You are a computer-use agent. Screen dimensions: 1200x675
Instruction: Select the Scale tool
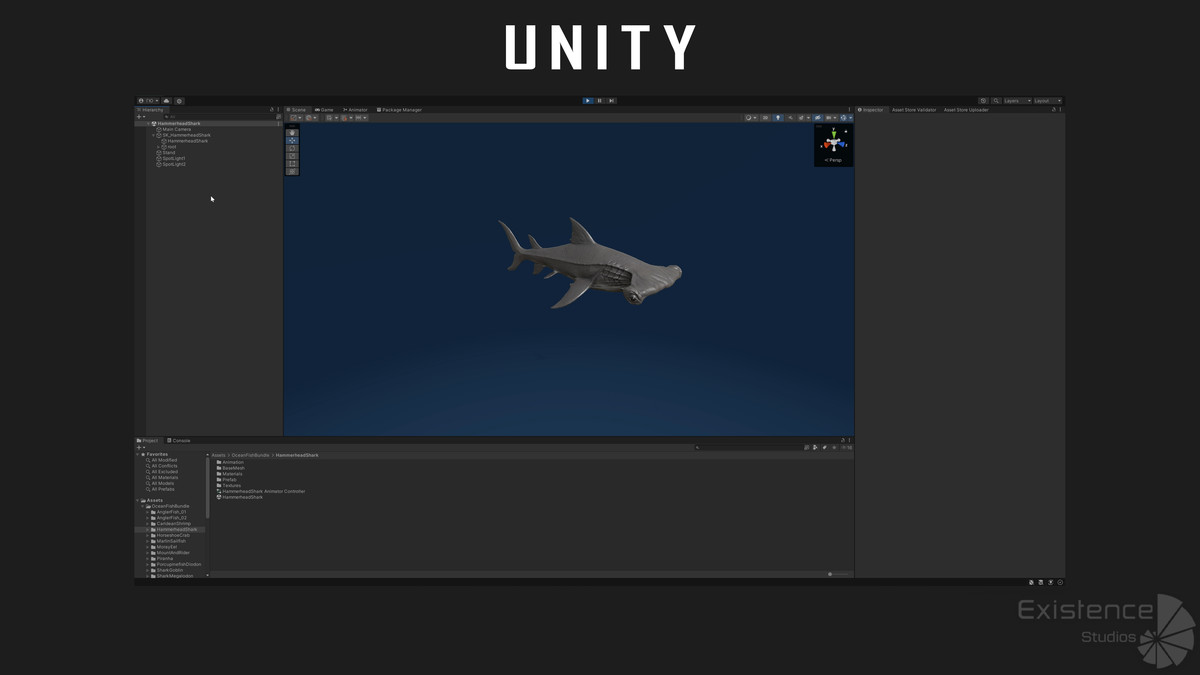click(291, 156)
